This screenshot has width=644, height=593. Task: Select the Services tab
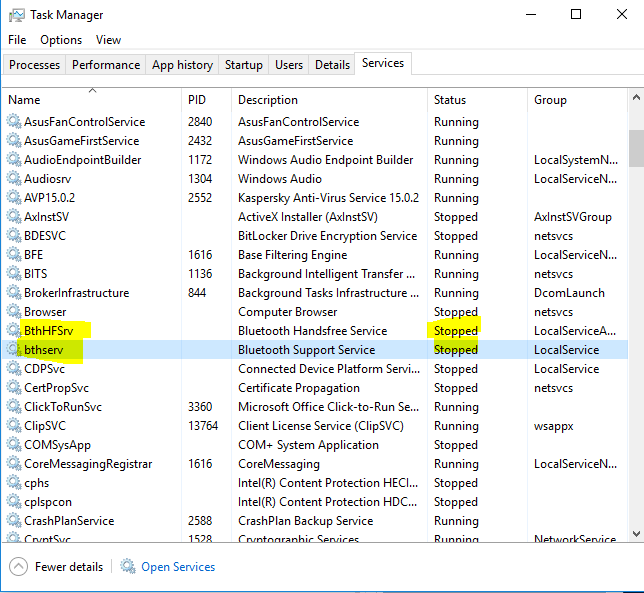[383, 63]
